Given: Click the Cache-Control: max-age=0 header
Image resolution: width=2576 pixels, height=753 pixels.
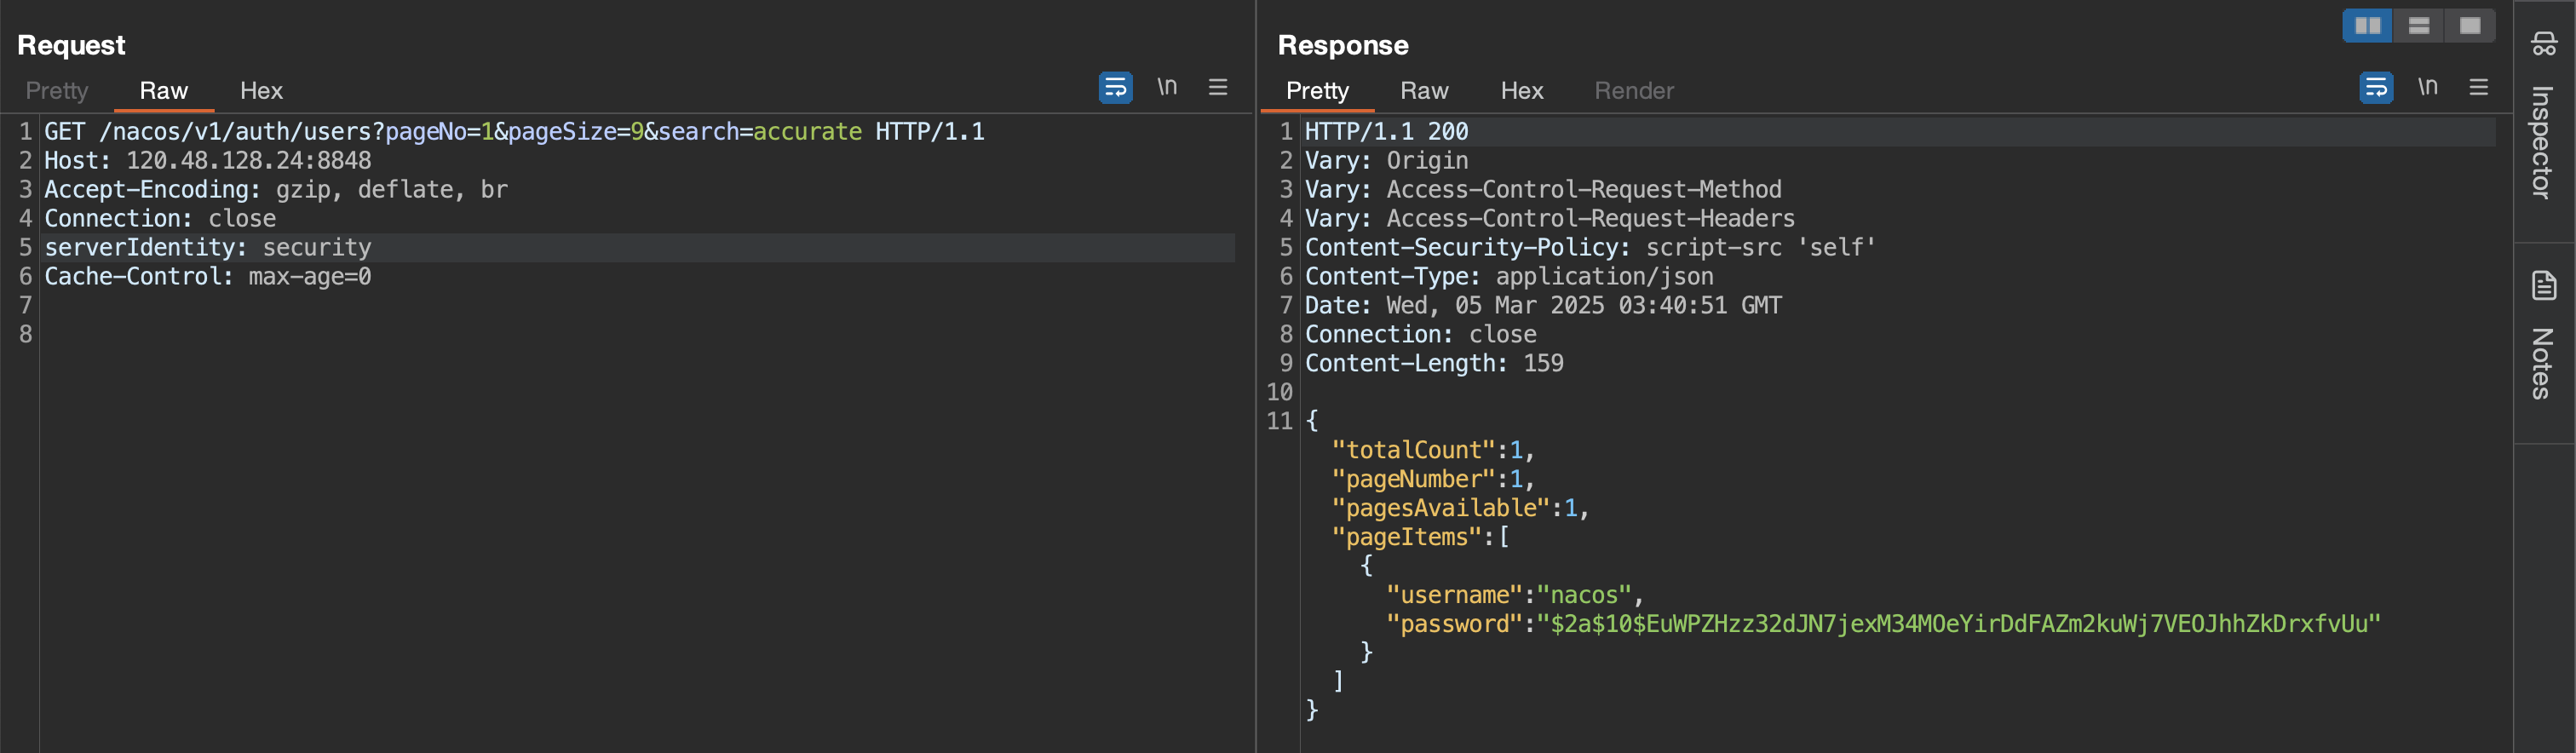Looking at the screenshot, I should [208, 277].
